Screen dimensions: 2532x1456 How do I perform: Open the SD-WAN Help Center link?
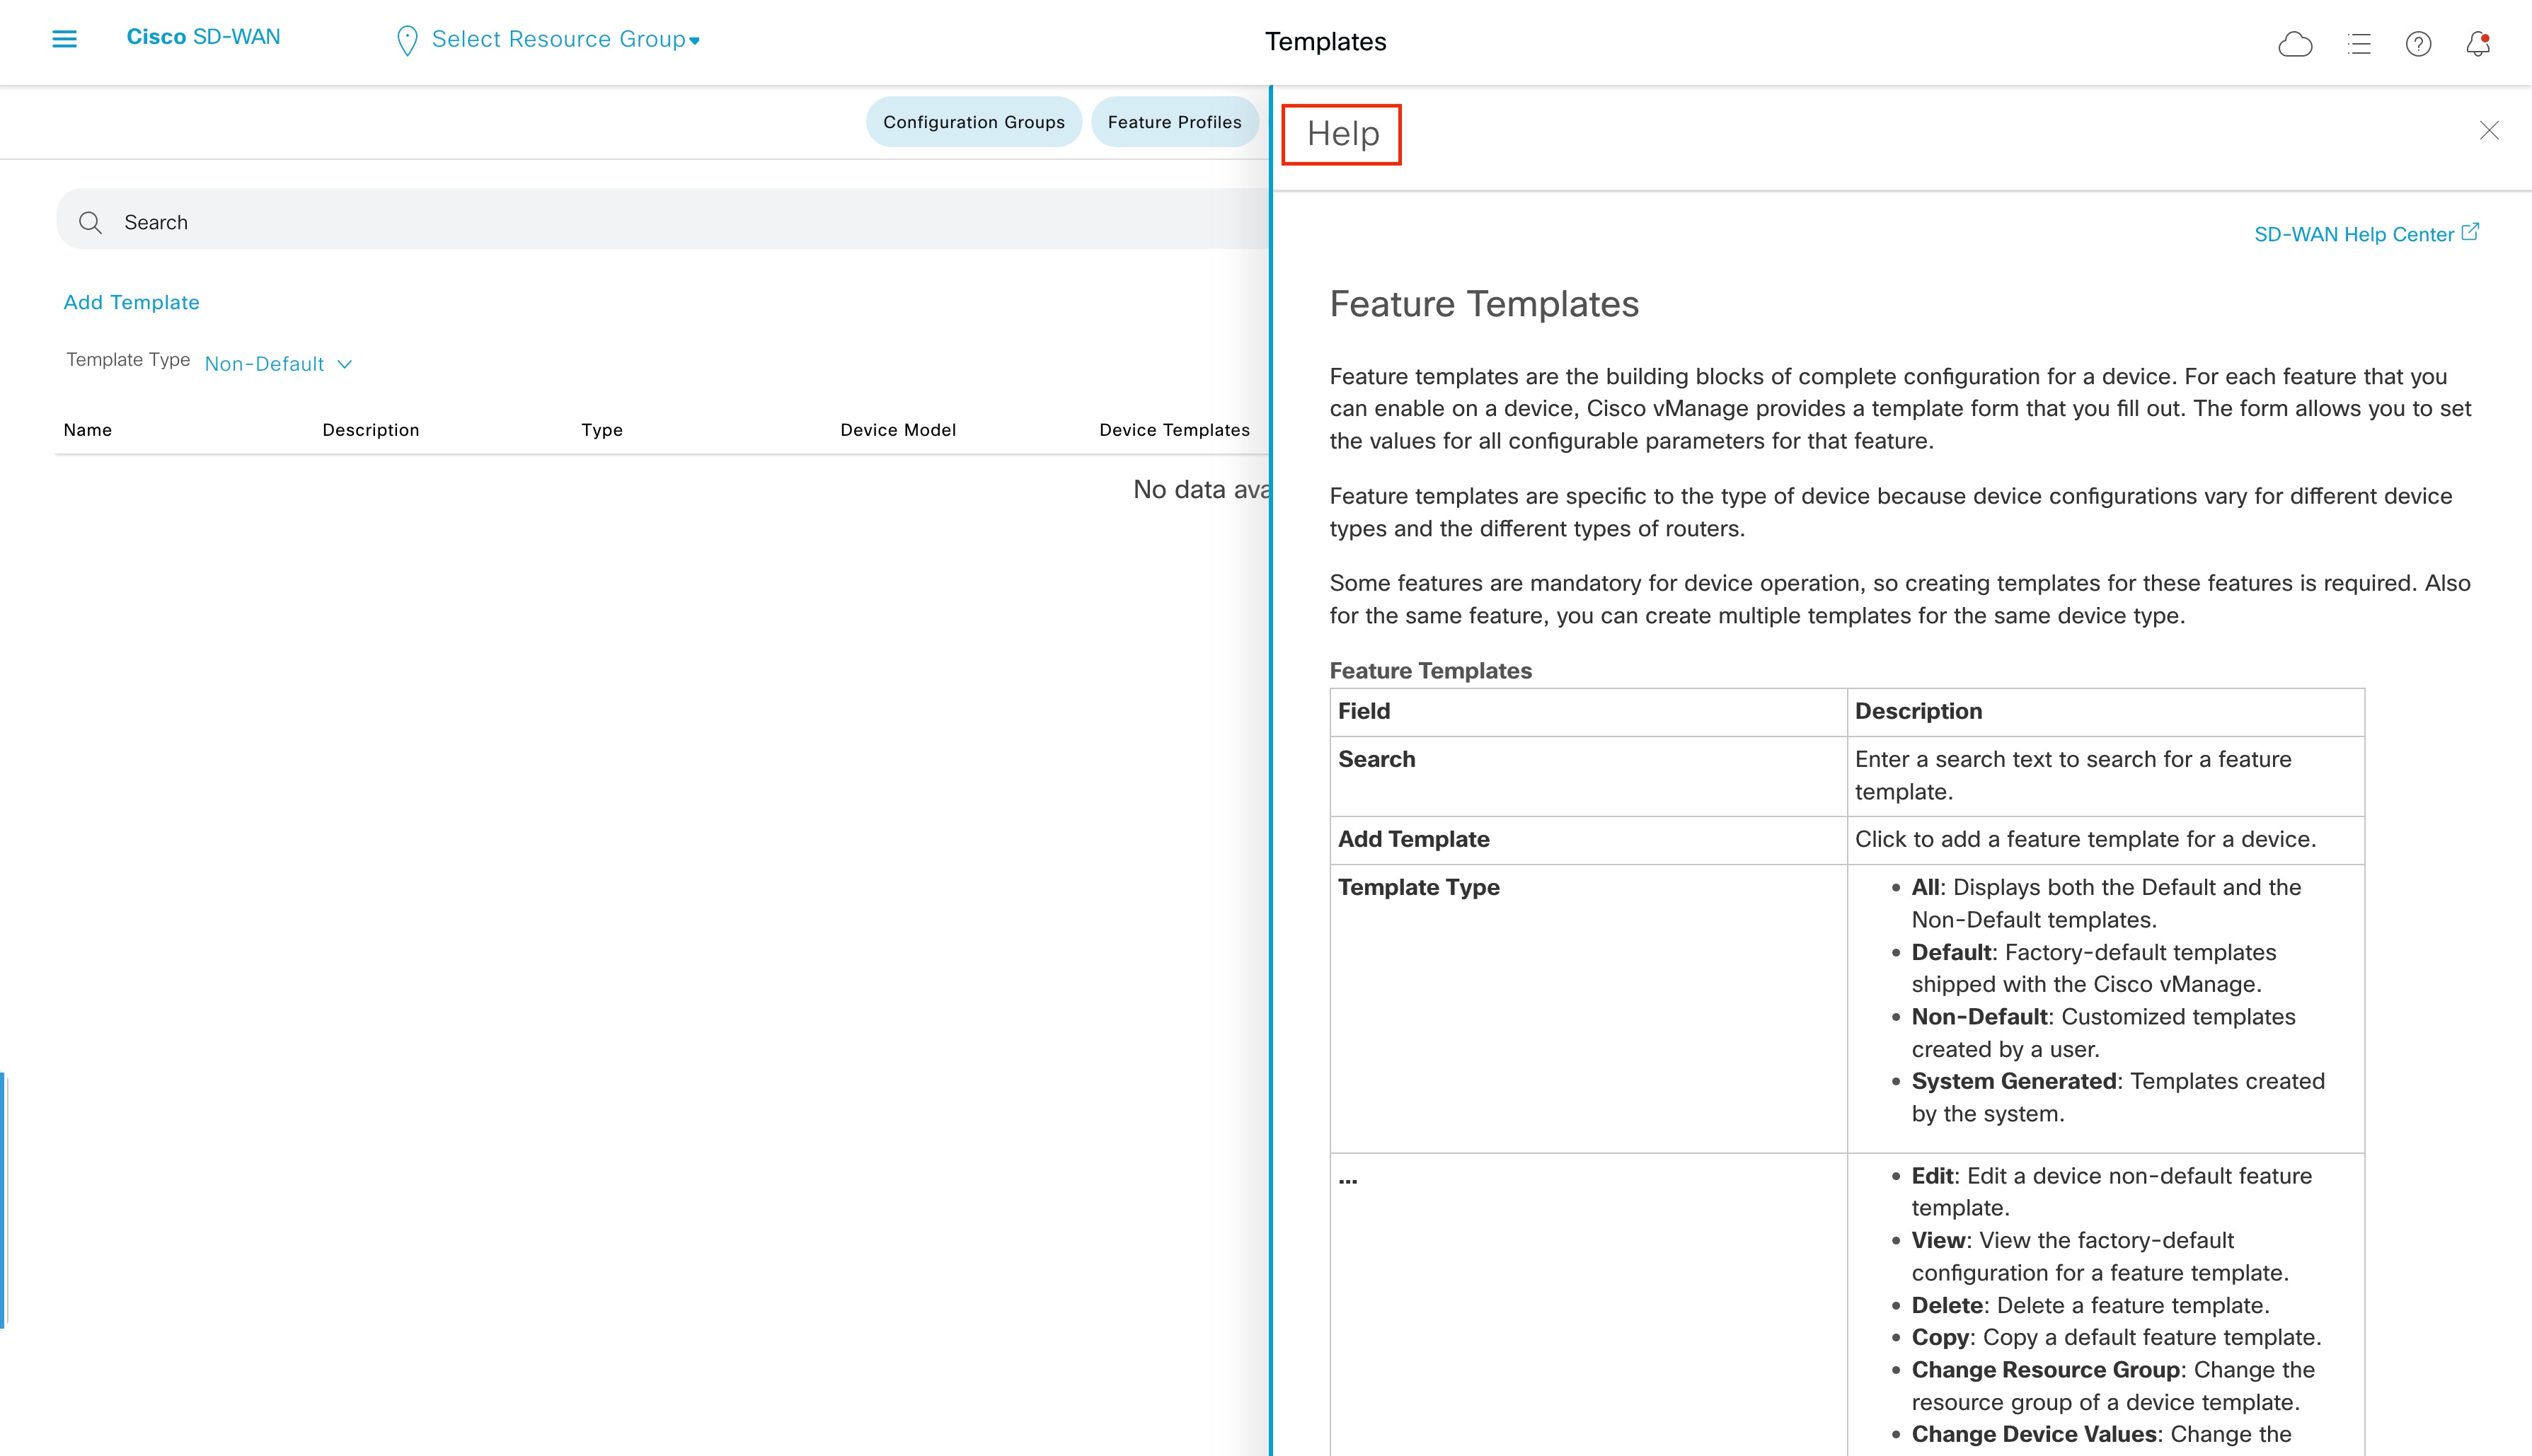pos(2356,233)
